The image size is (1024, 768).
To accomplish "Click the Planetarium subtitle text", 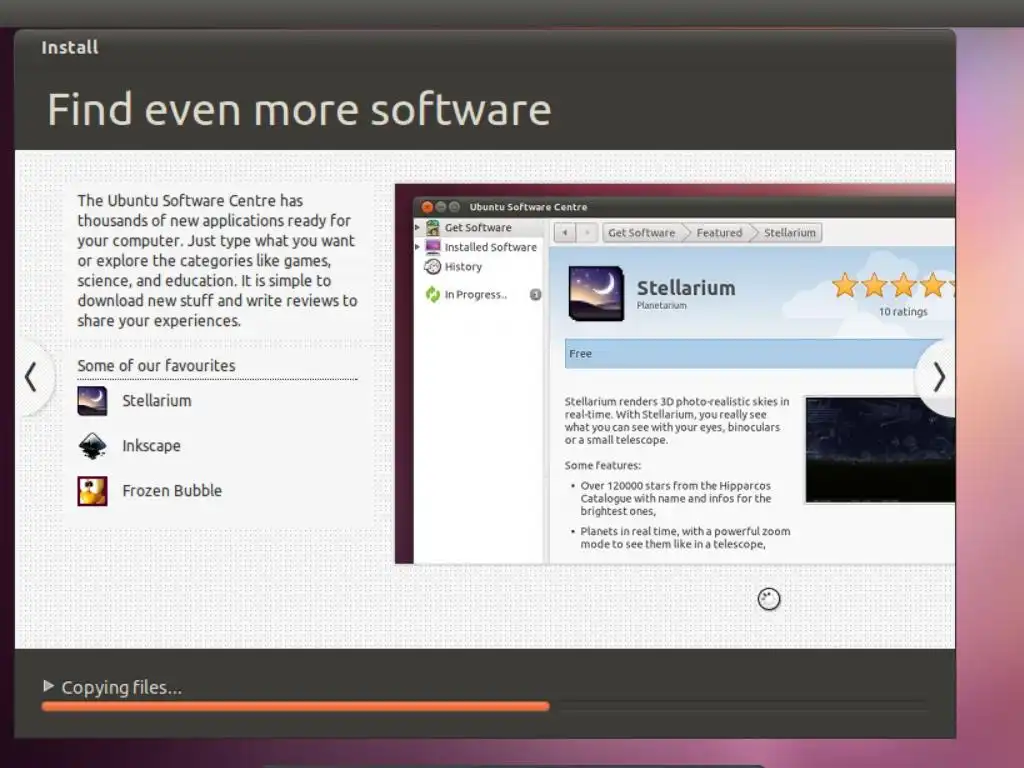I will point(662,306).
